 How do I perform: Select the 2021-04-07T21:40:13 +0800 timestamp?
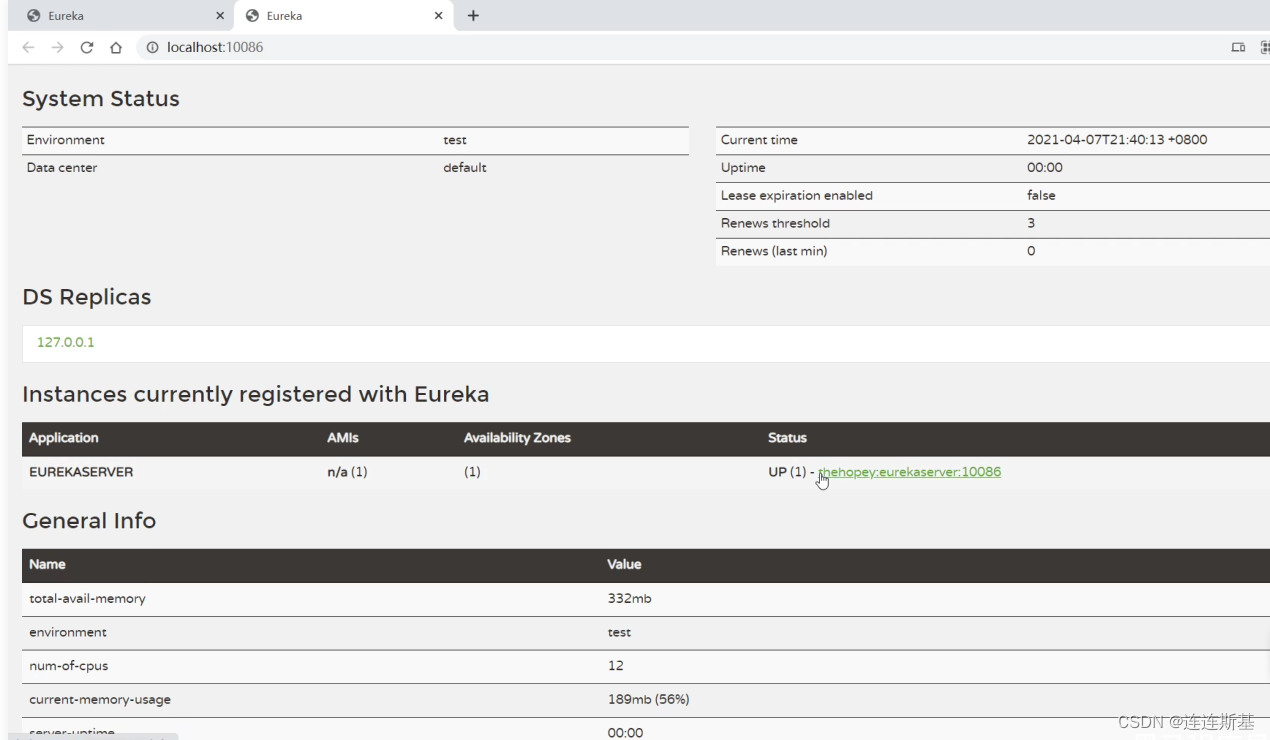coord(1117,140)
